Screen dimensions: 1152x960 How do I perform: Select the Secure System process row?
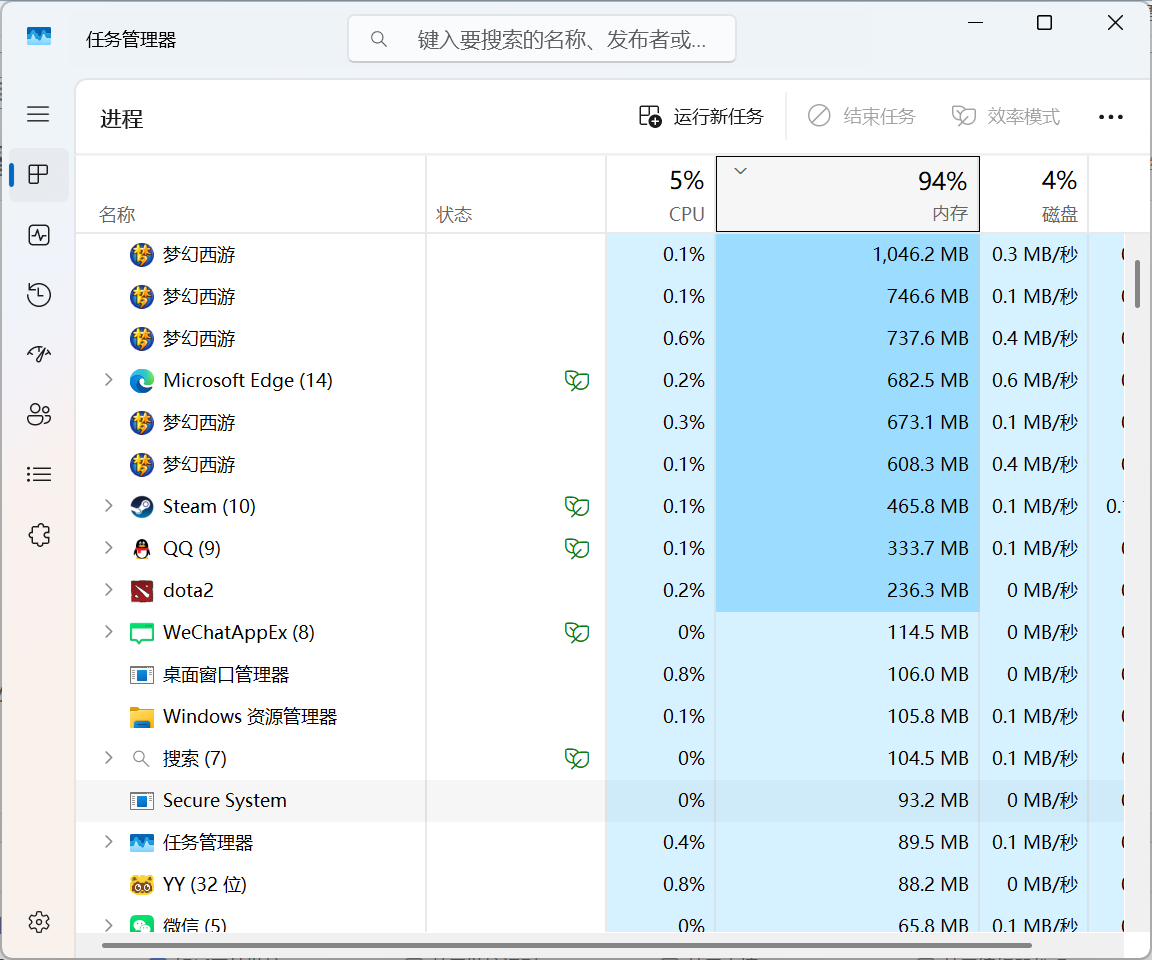pos(600,801)
